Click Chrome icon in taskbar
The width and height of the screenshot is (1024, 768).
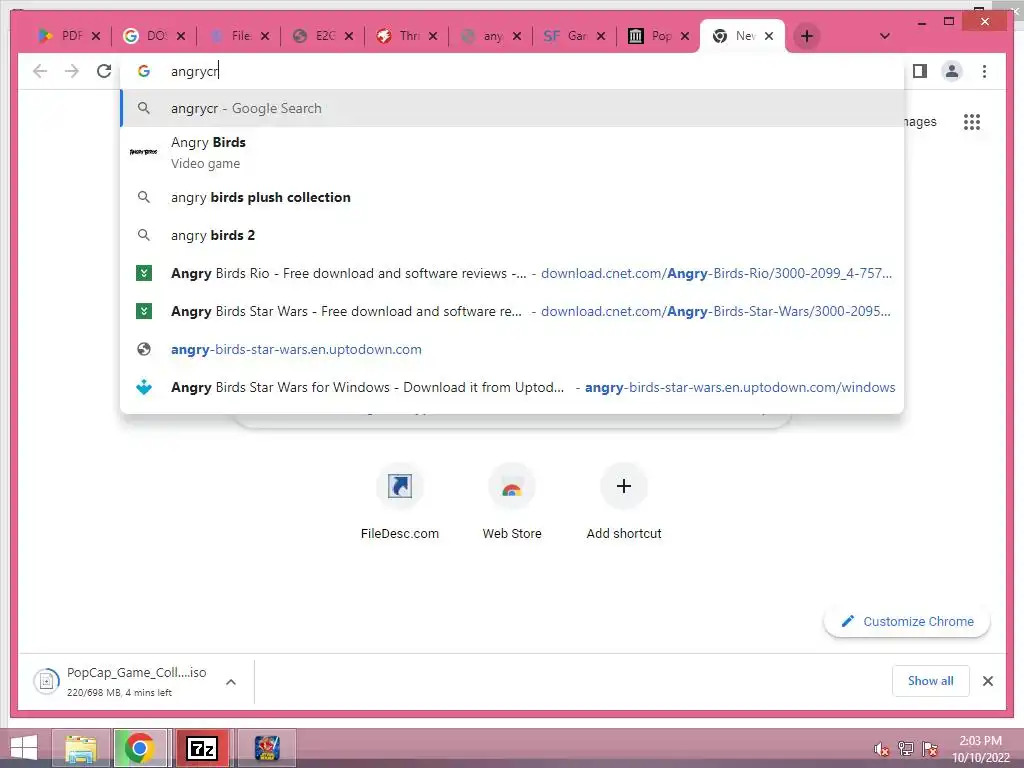point(139,748)
